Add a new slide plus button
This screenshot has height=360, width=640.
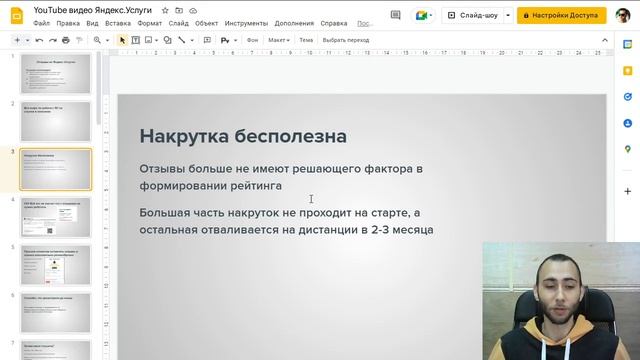click(17, 40)
